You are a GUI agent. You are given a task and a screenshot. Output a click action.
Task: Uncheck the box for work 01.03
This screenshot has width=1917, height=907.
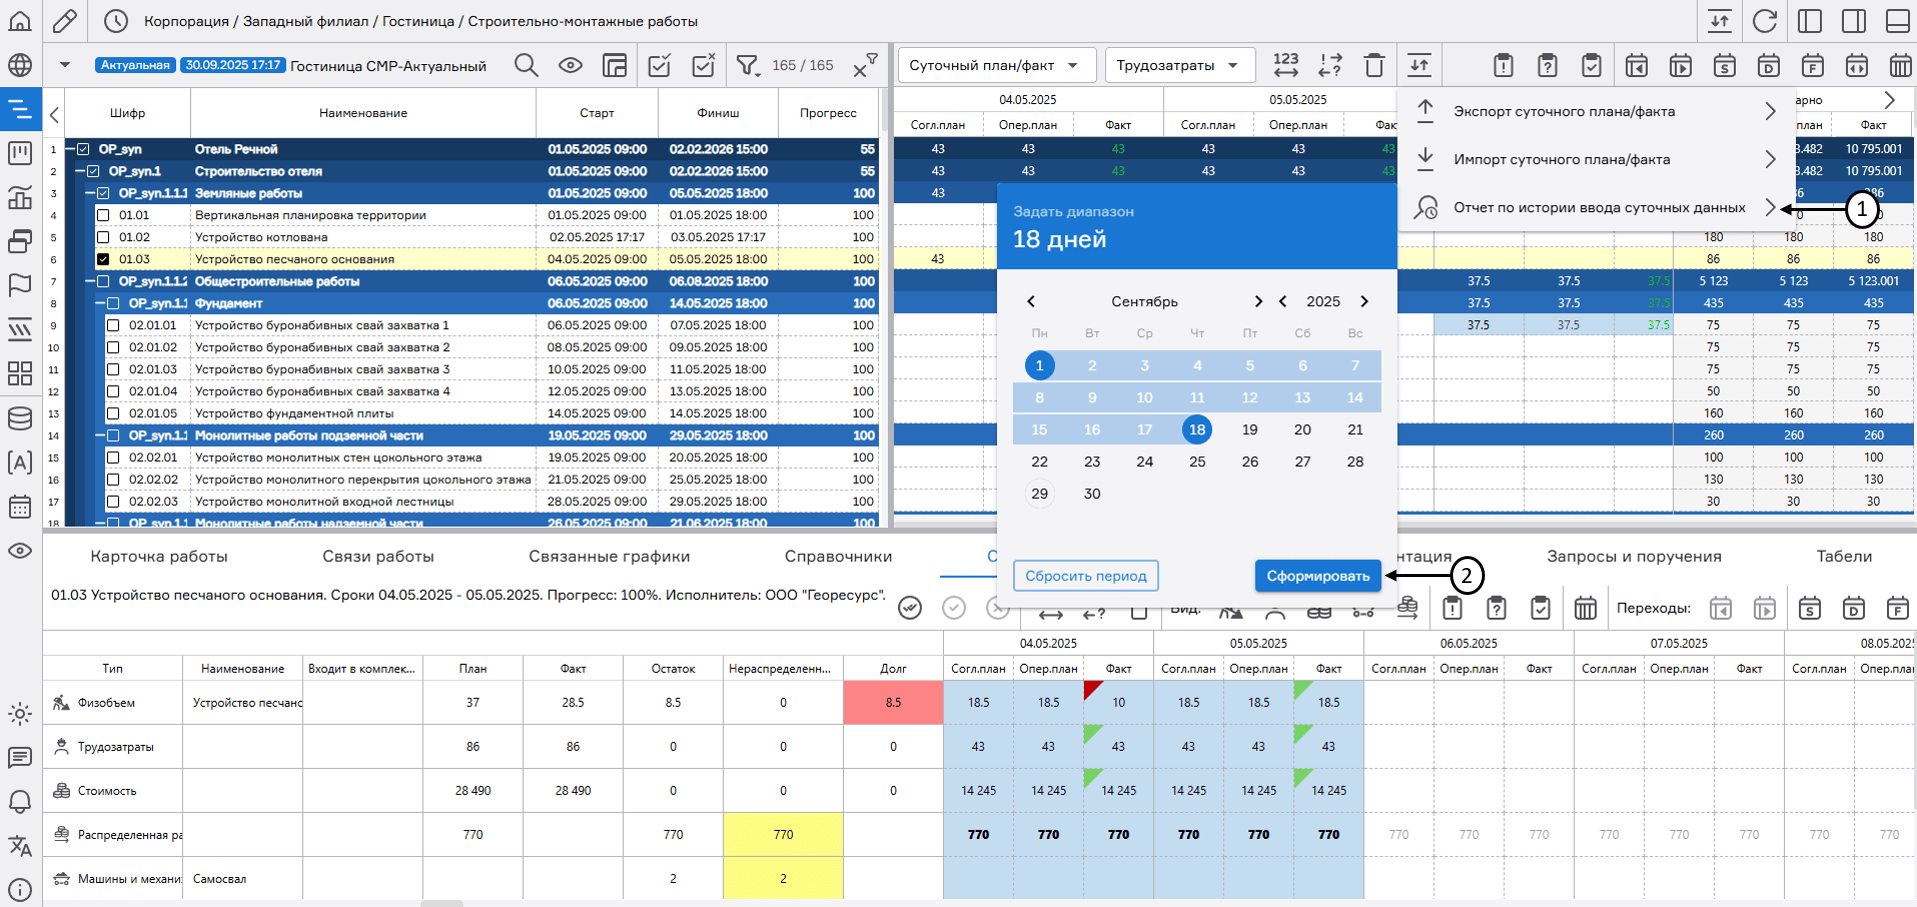point(103,259)
